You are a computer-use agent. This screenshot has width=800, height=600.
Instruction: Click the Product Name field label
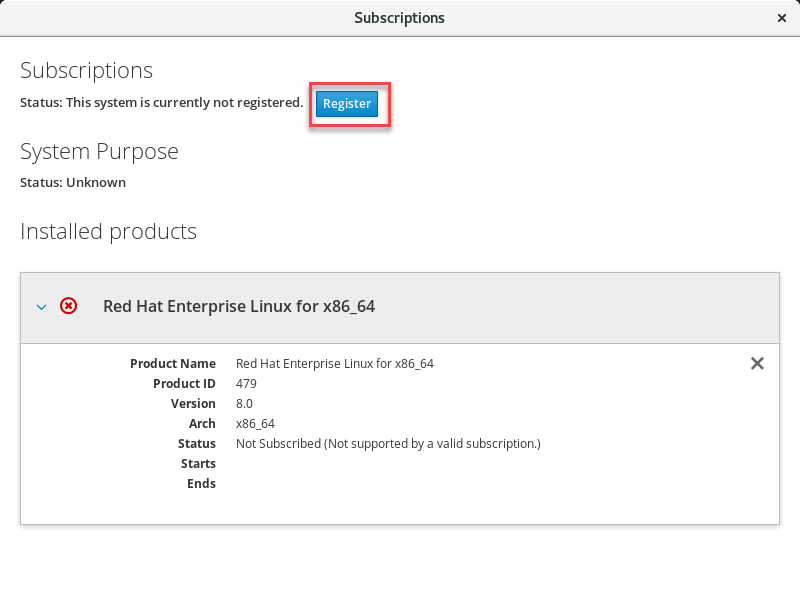click(172, 363)
